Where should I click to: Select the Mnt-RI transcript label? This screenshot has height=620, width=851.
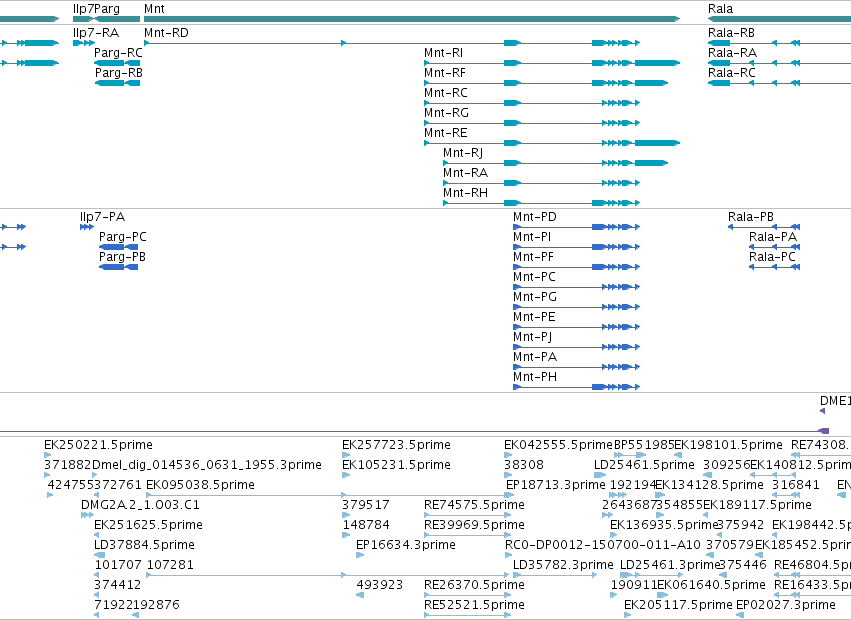point(443,53)
